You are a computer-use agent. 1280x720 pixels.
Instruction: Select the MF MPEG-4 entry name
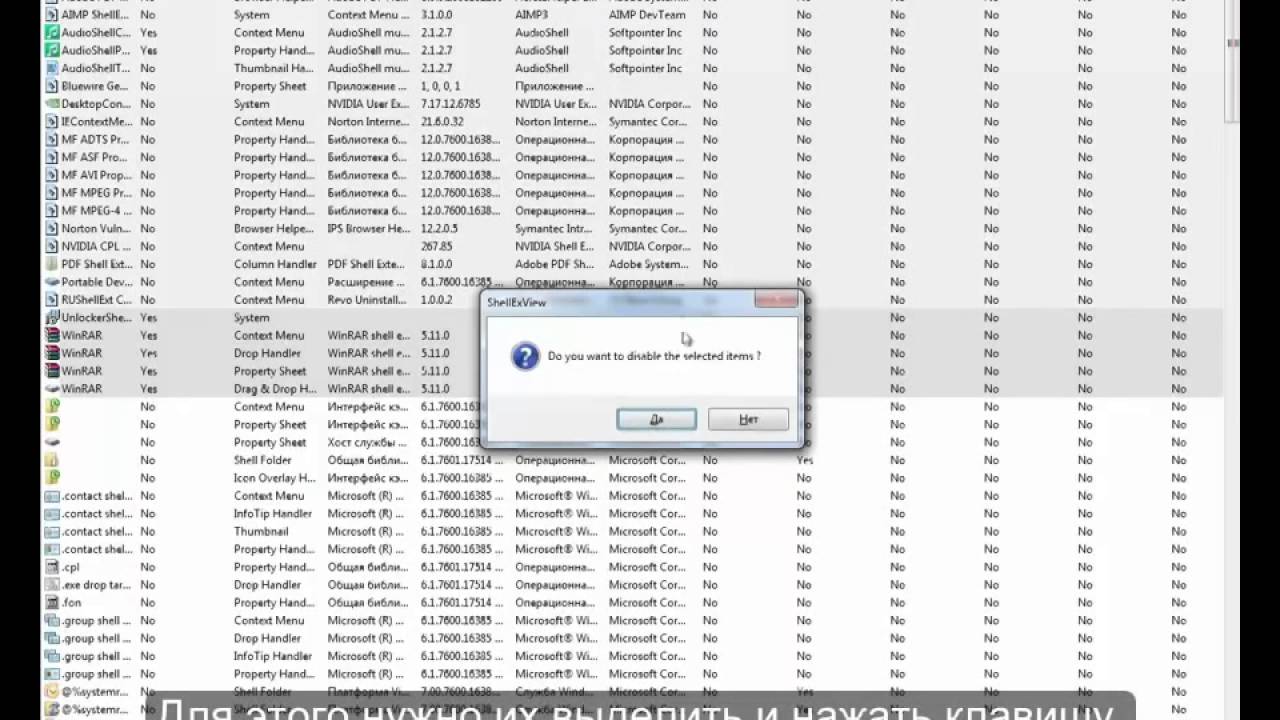[x=96, y=211]
